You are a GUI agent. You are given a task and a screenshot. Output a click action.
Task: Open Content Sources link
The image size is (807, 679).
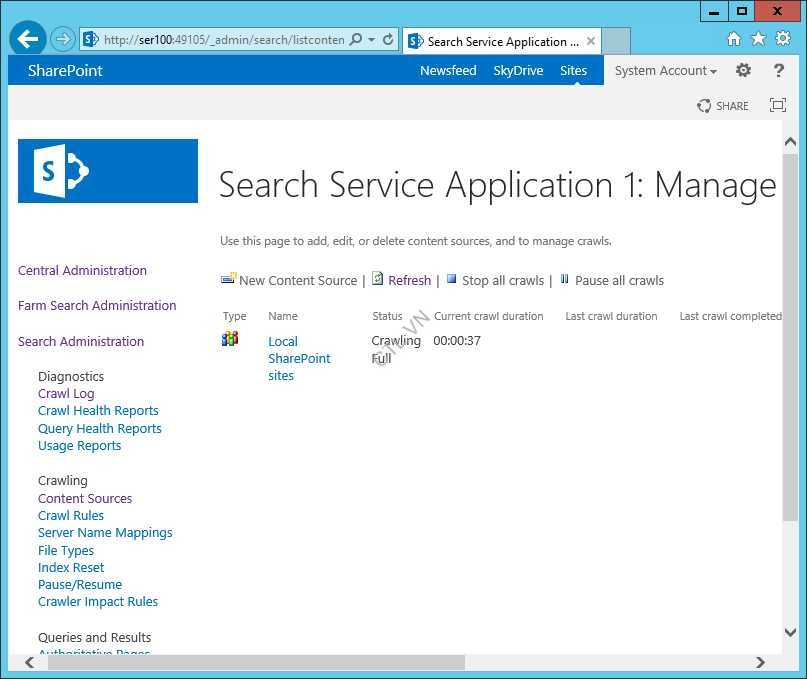point(85,498)
